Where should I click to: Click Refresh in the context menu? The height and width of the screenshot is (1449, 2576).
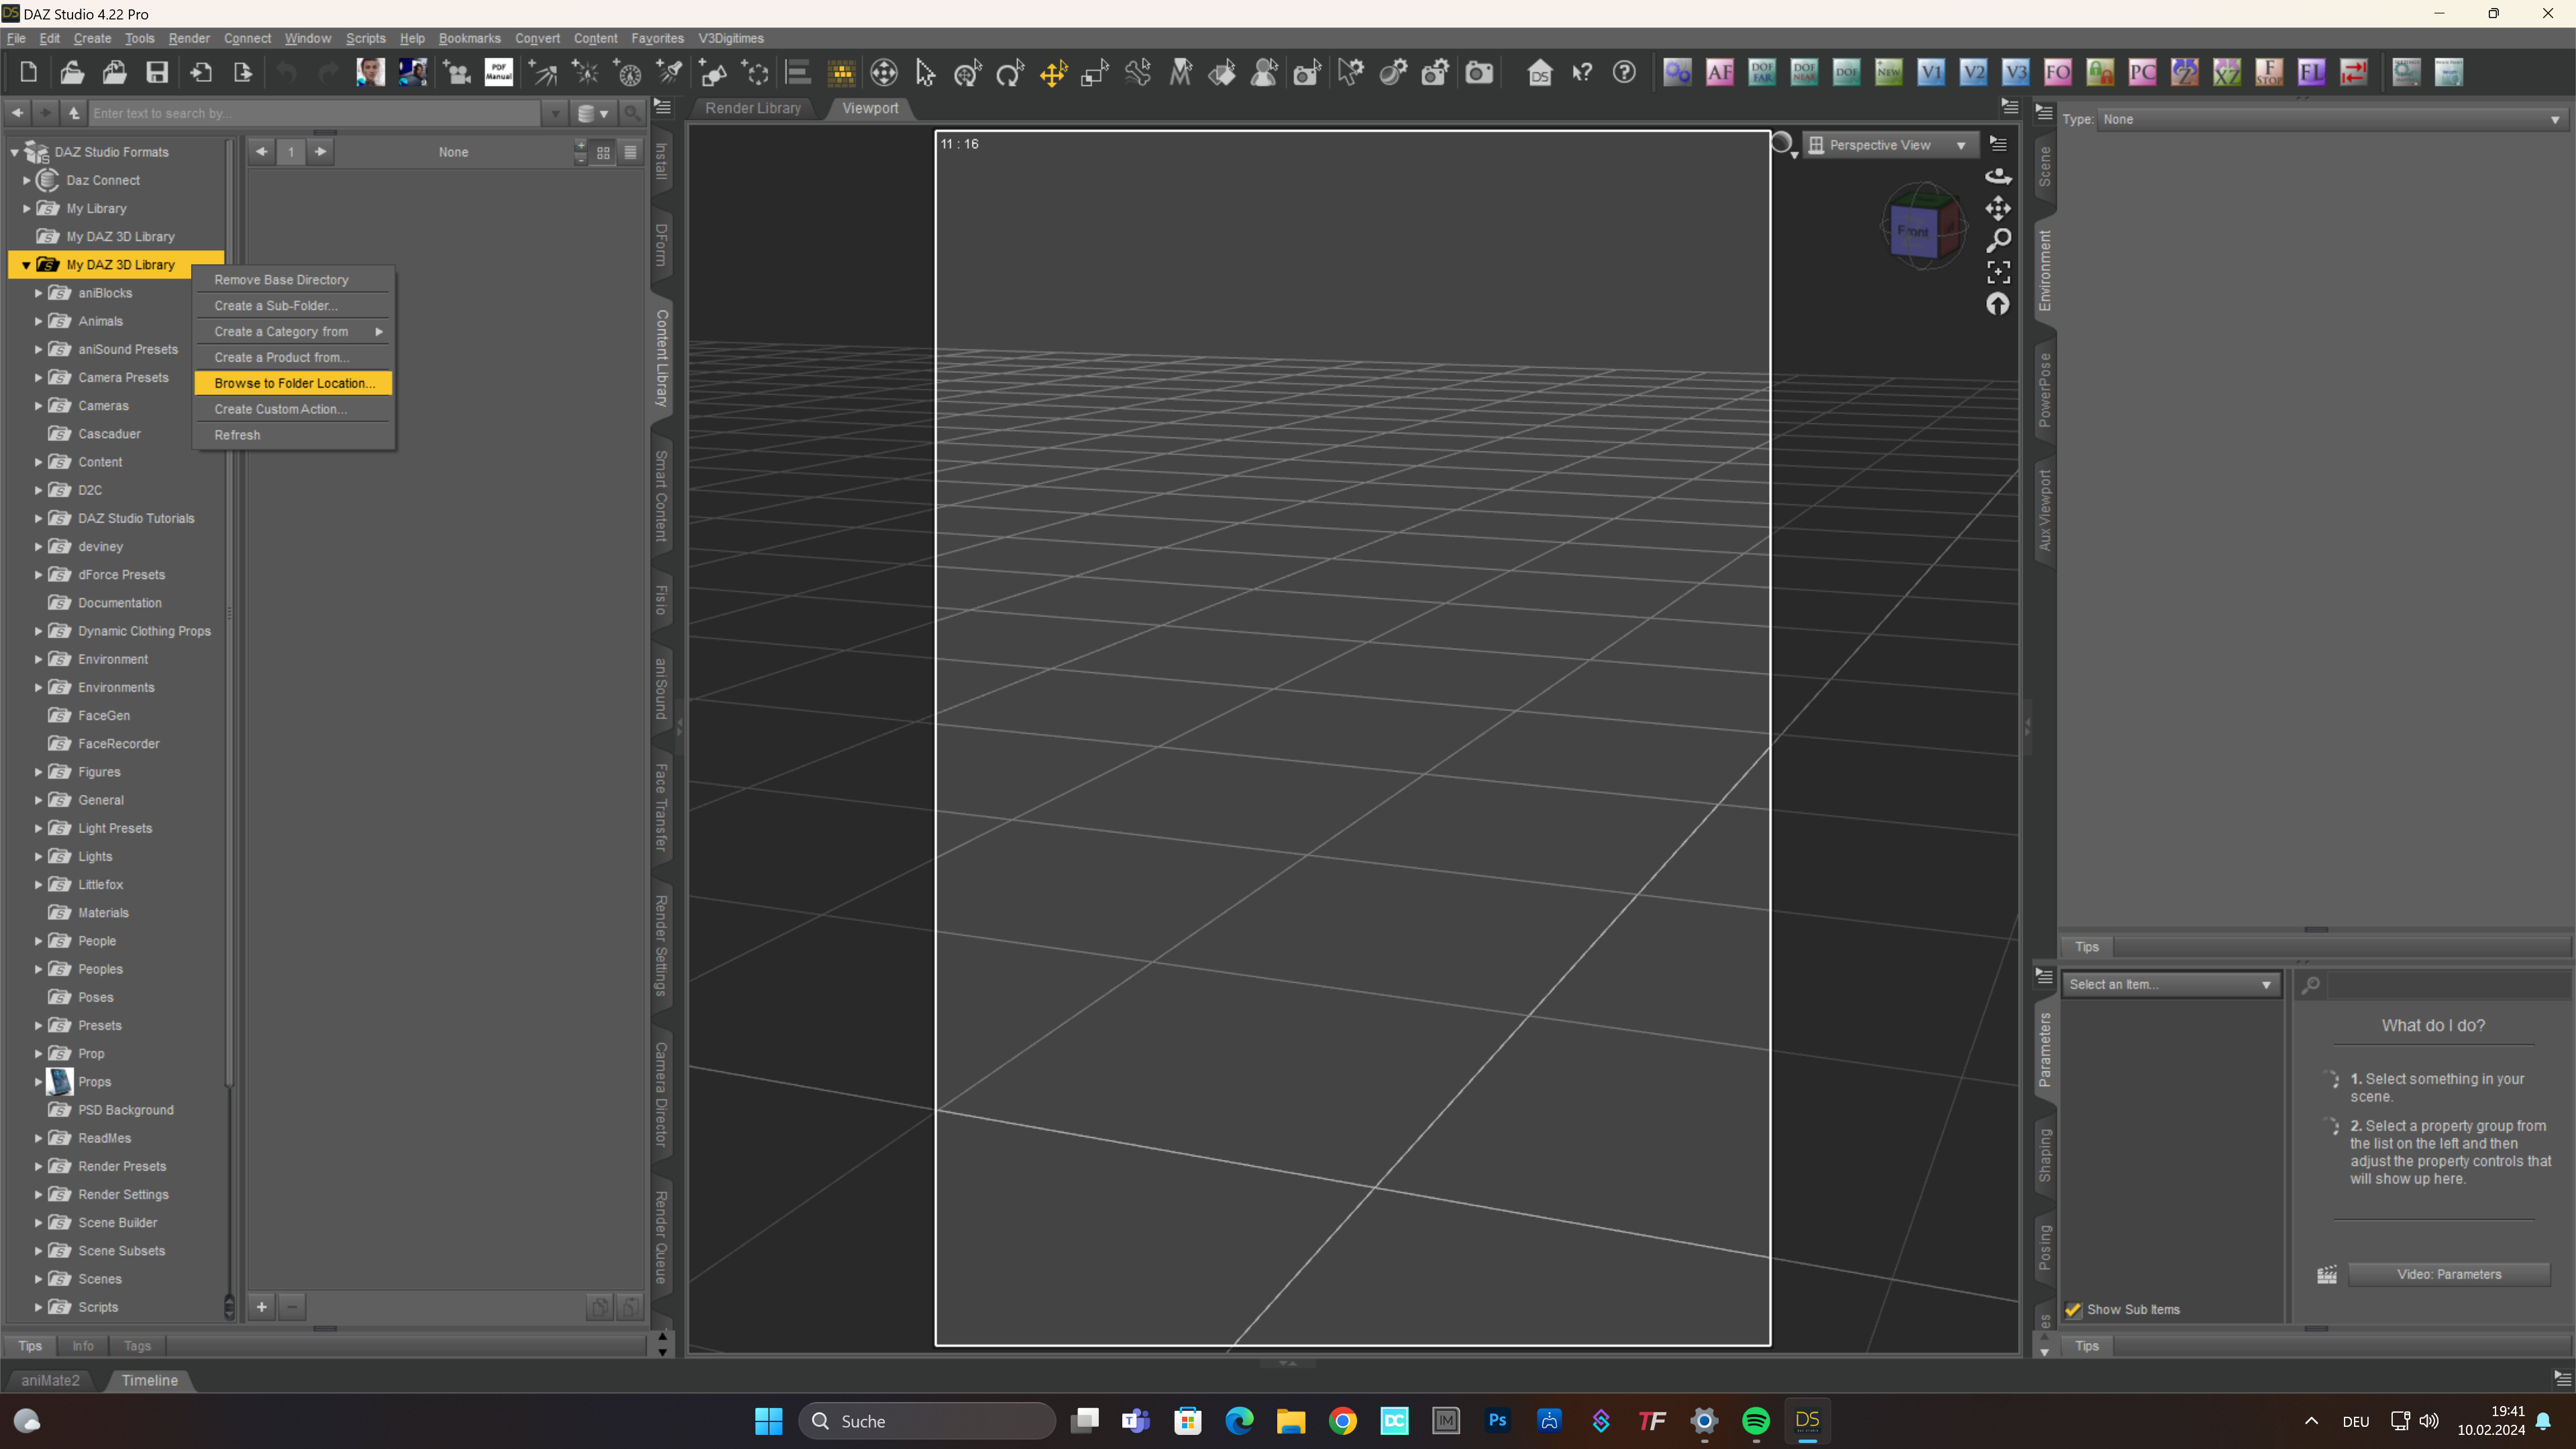point(237,435)
